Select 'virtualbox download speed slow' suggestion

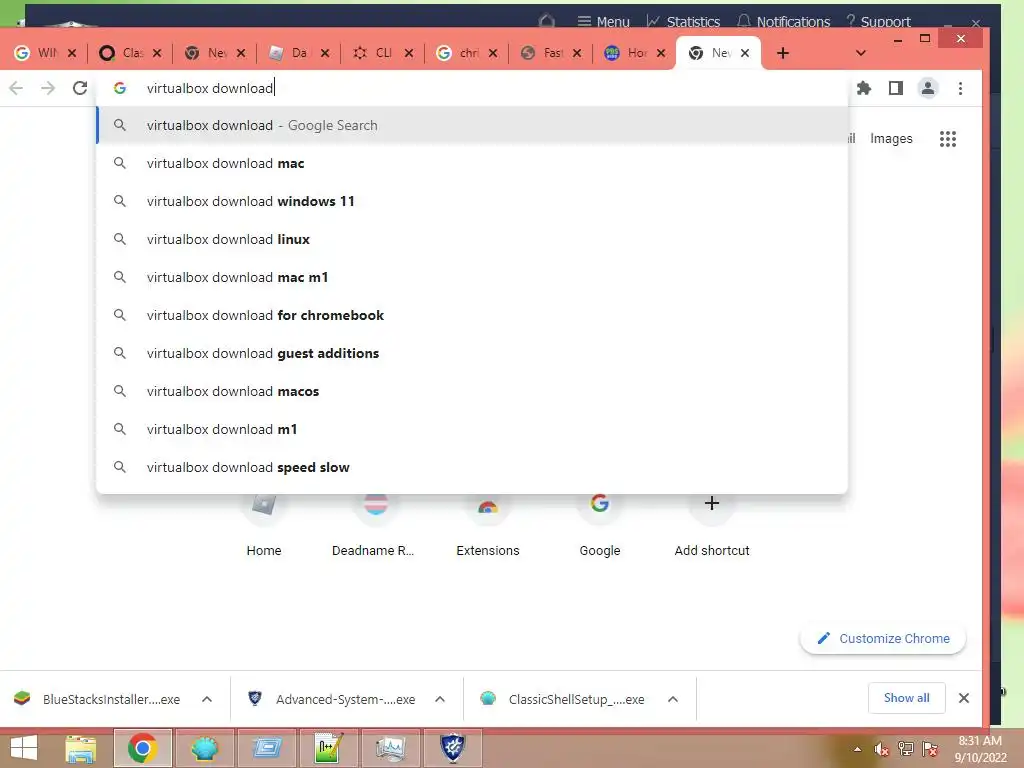point(472,467)
